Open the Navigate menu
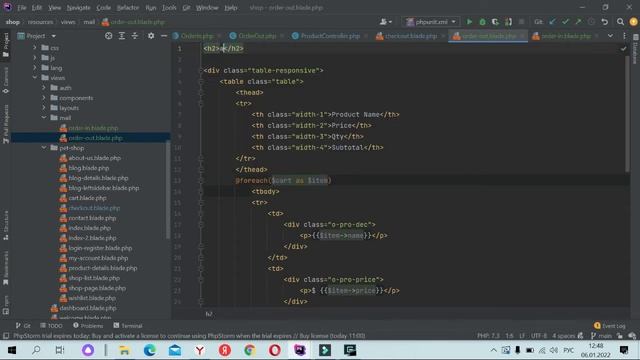The height and width of the screenshot is (360, 640). (x=78, y=8)
